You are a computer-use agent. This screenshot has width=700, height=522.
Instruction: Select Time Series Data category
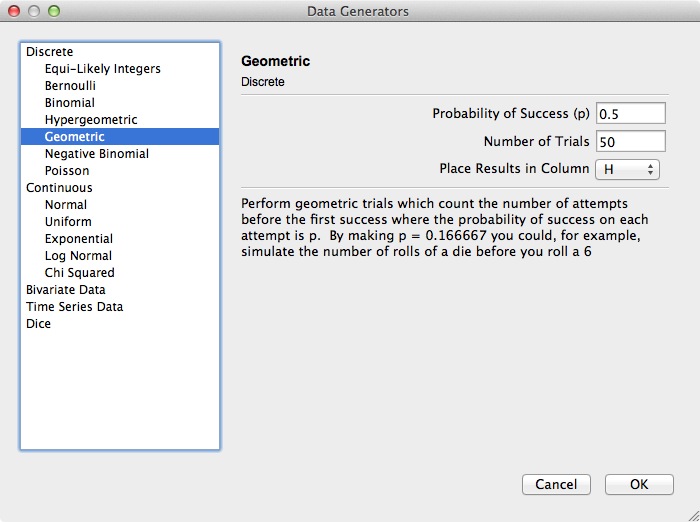coord(74,307)
